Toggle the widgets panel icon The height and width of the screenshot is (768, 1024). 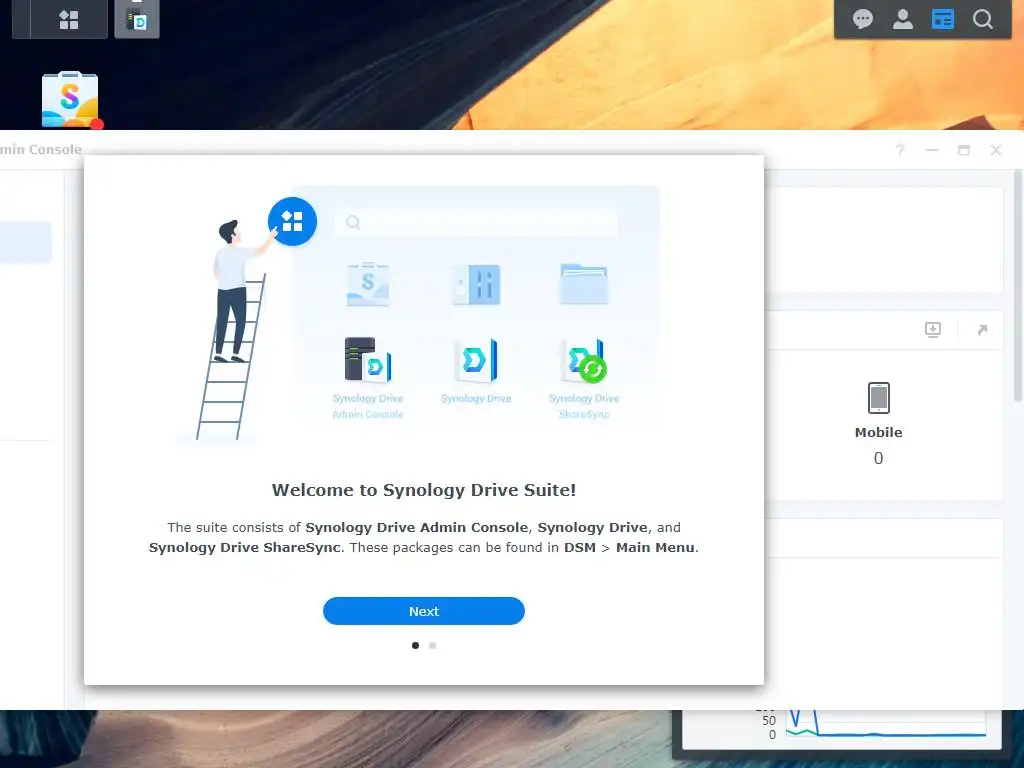coord(942,19)
